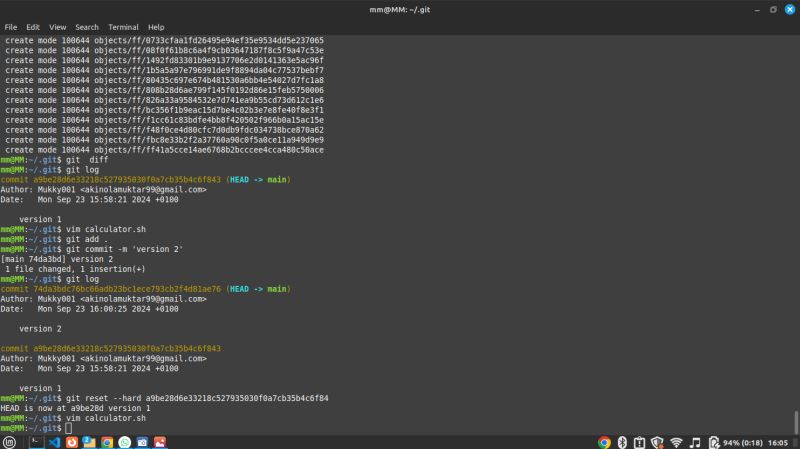The width and height of the screenshot is (800, 449).
Task: Open the Edit menu
Action: click(34, 27)
